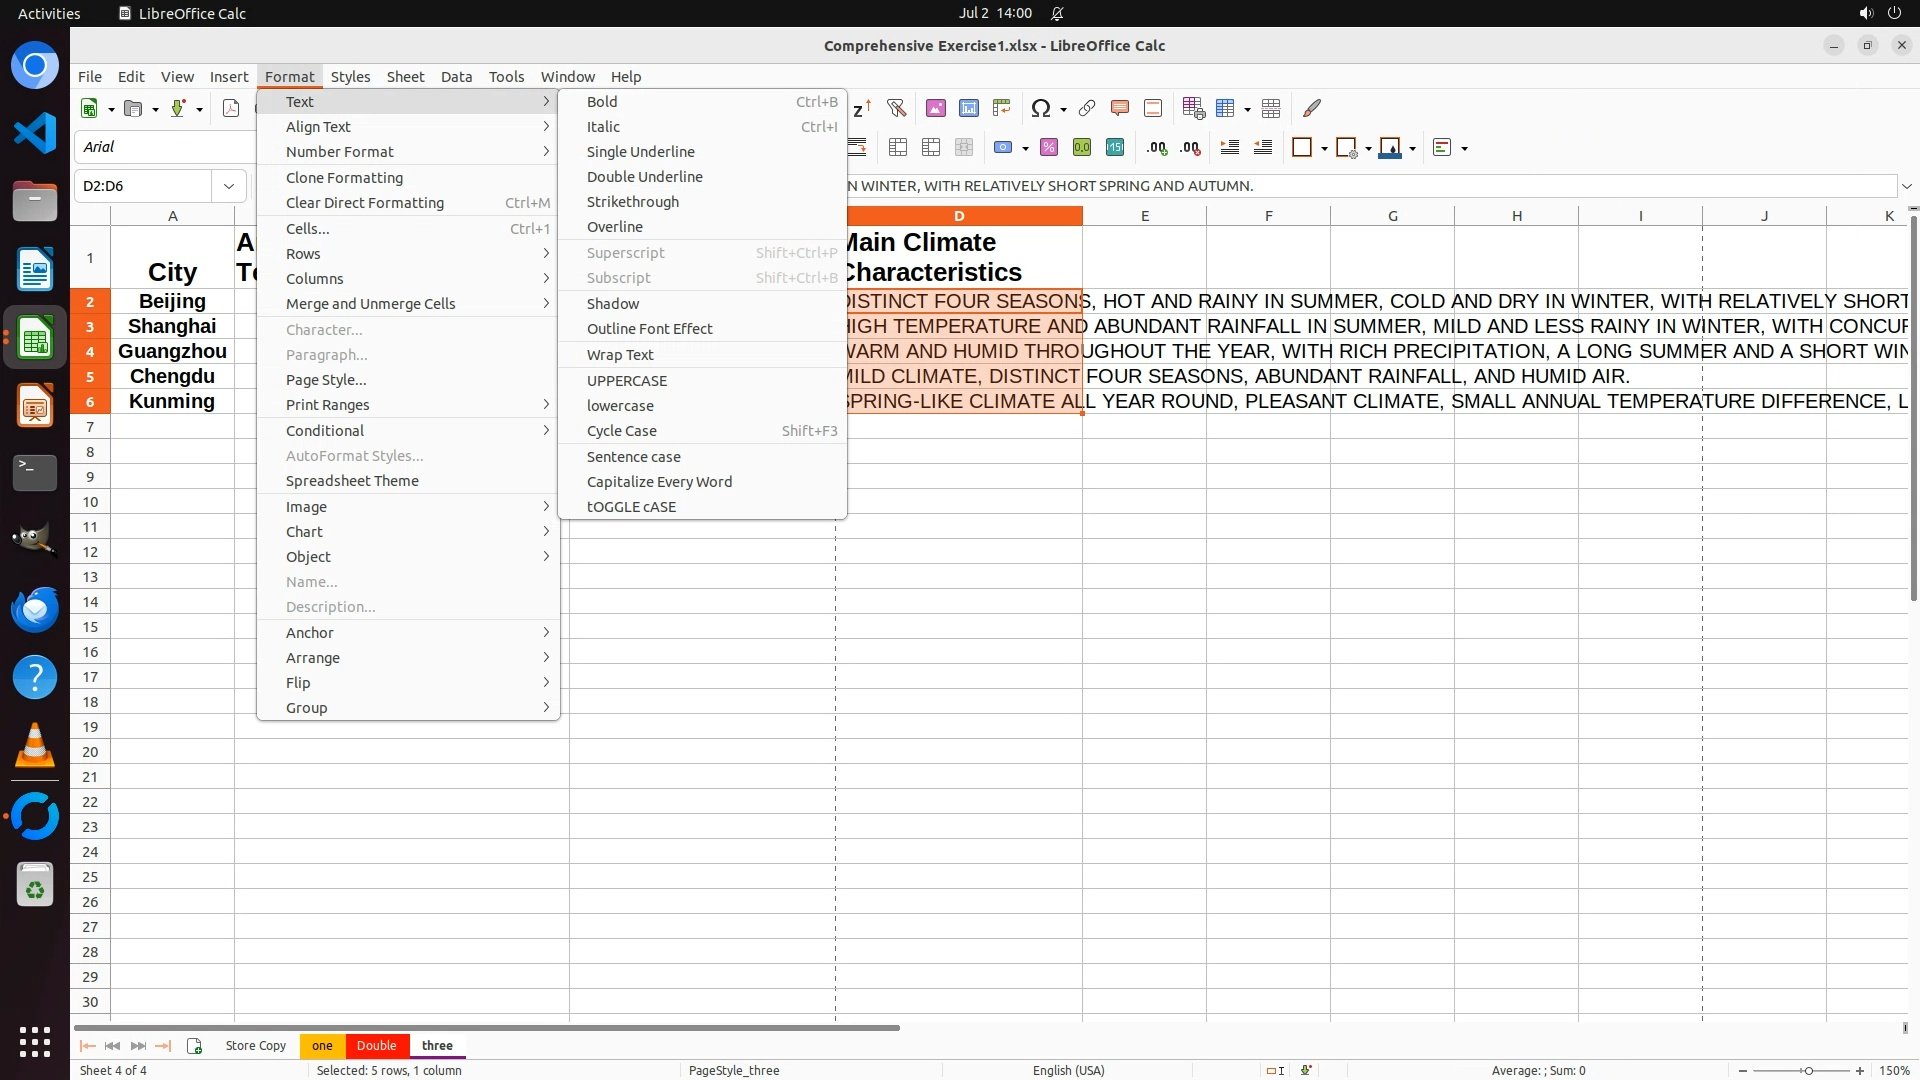1920x1080 pixels.
Task: Switch to the Double sheet tab
Action: pos(376,1045)
